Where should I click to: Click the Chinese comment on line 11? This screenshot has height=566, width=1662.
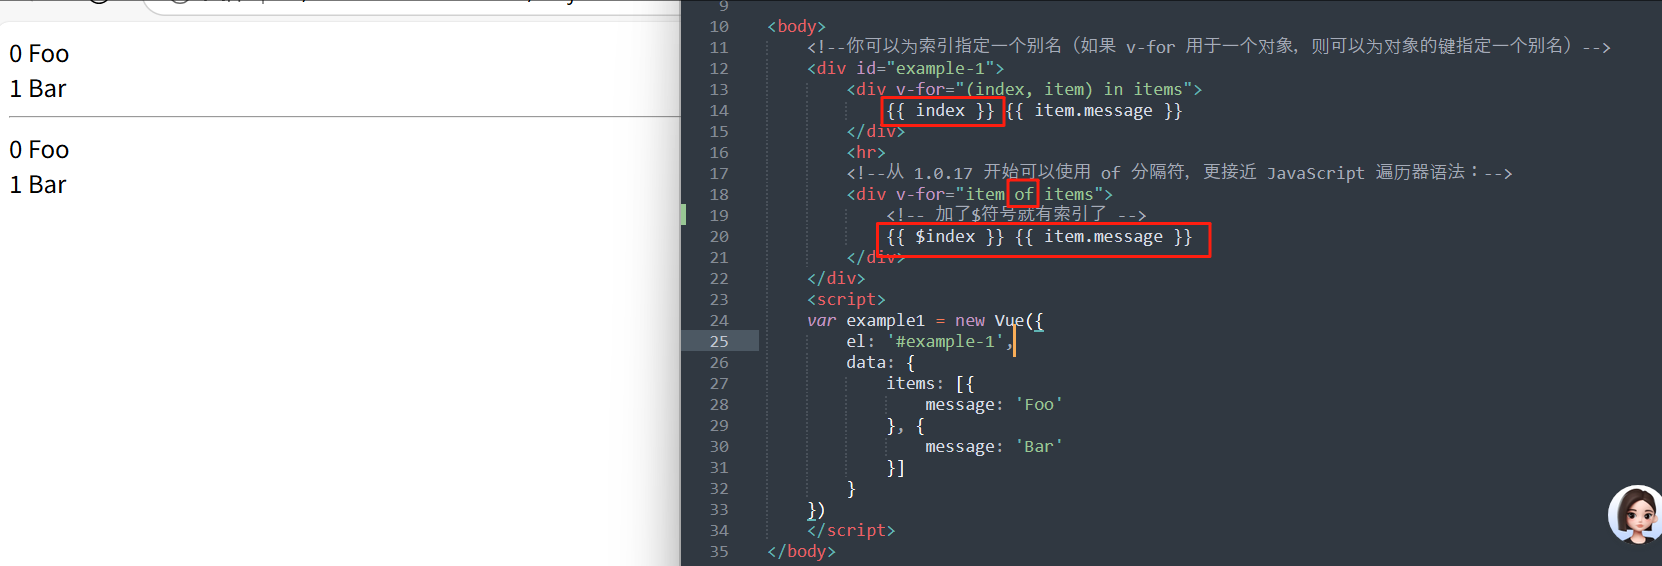click(x=1208, y=47)
